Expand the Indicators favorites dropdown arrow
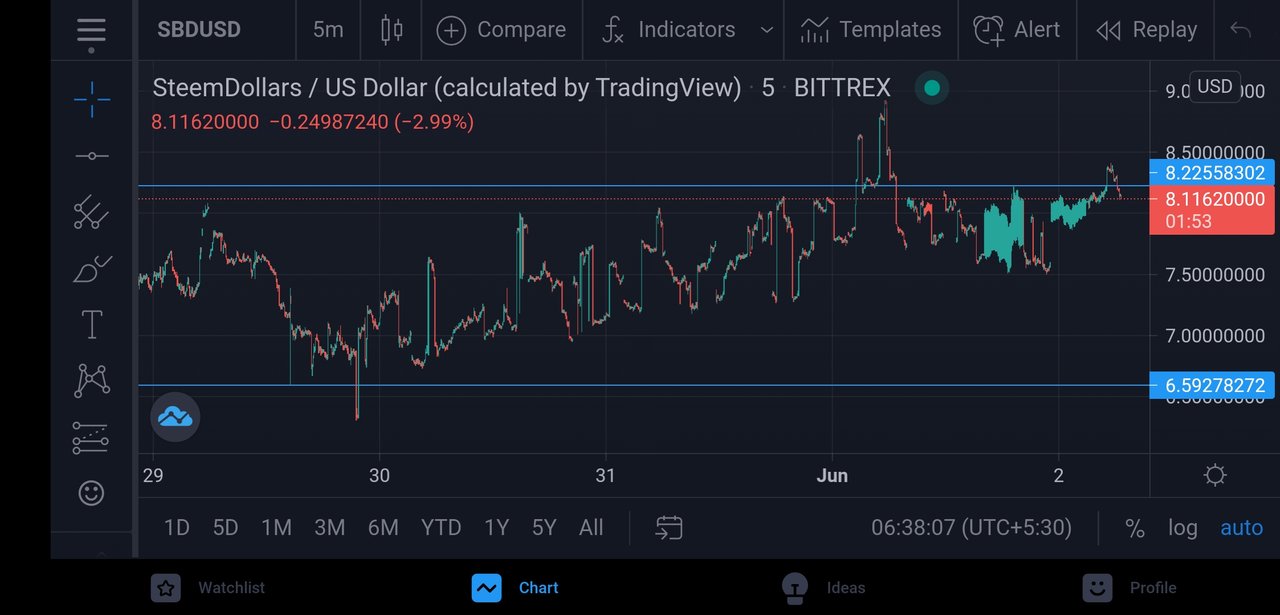This screenshot has width=1280, height=615. click(x=767, y=30)
